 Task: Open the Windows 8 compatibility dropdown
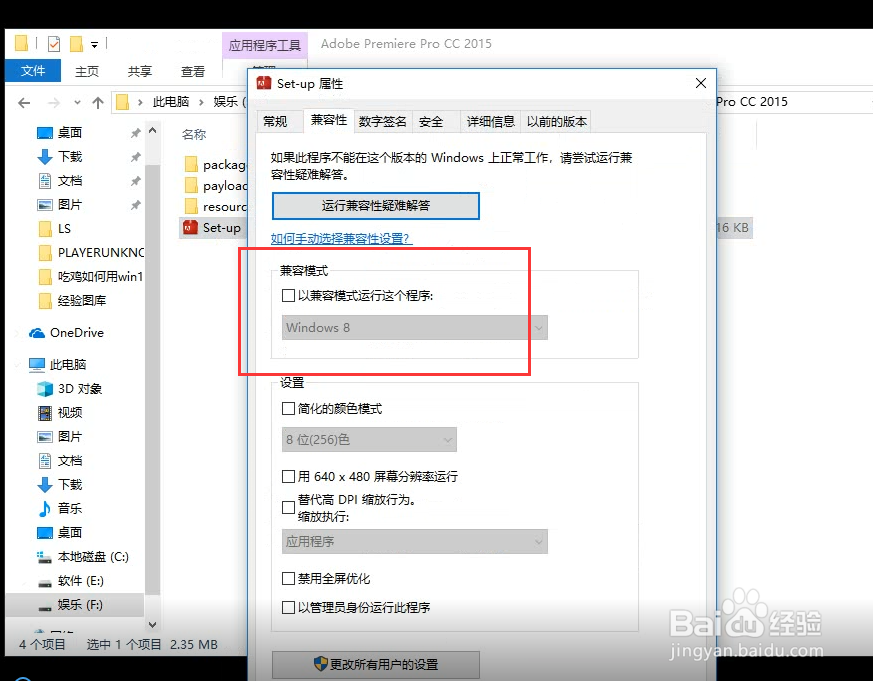click(x=415, y=327)
